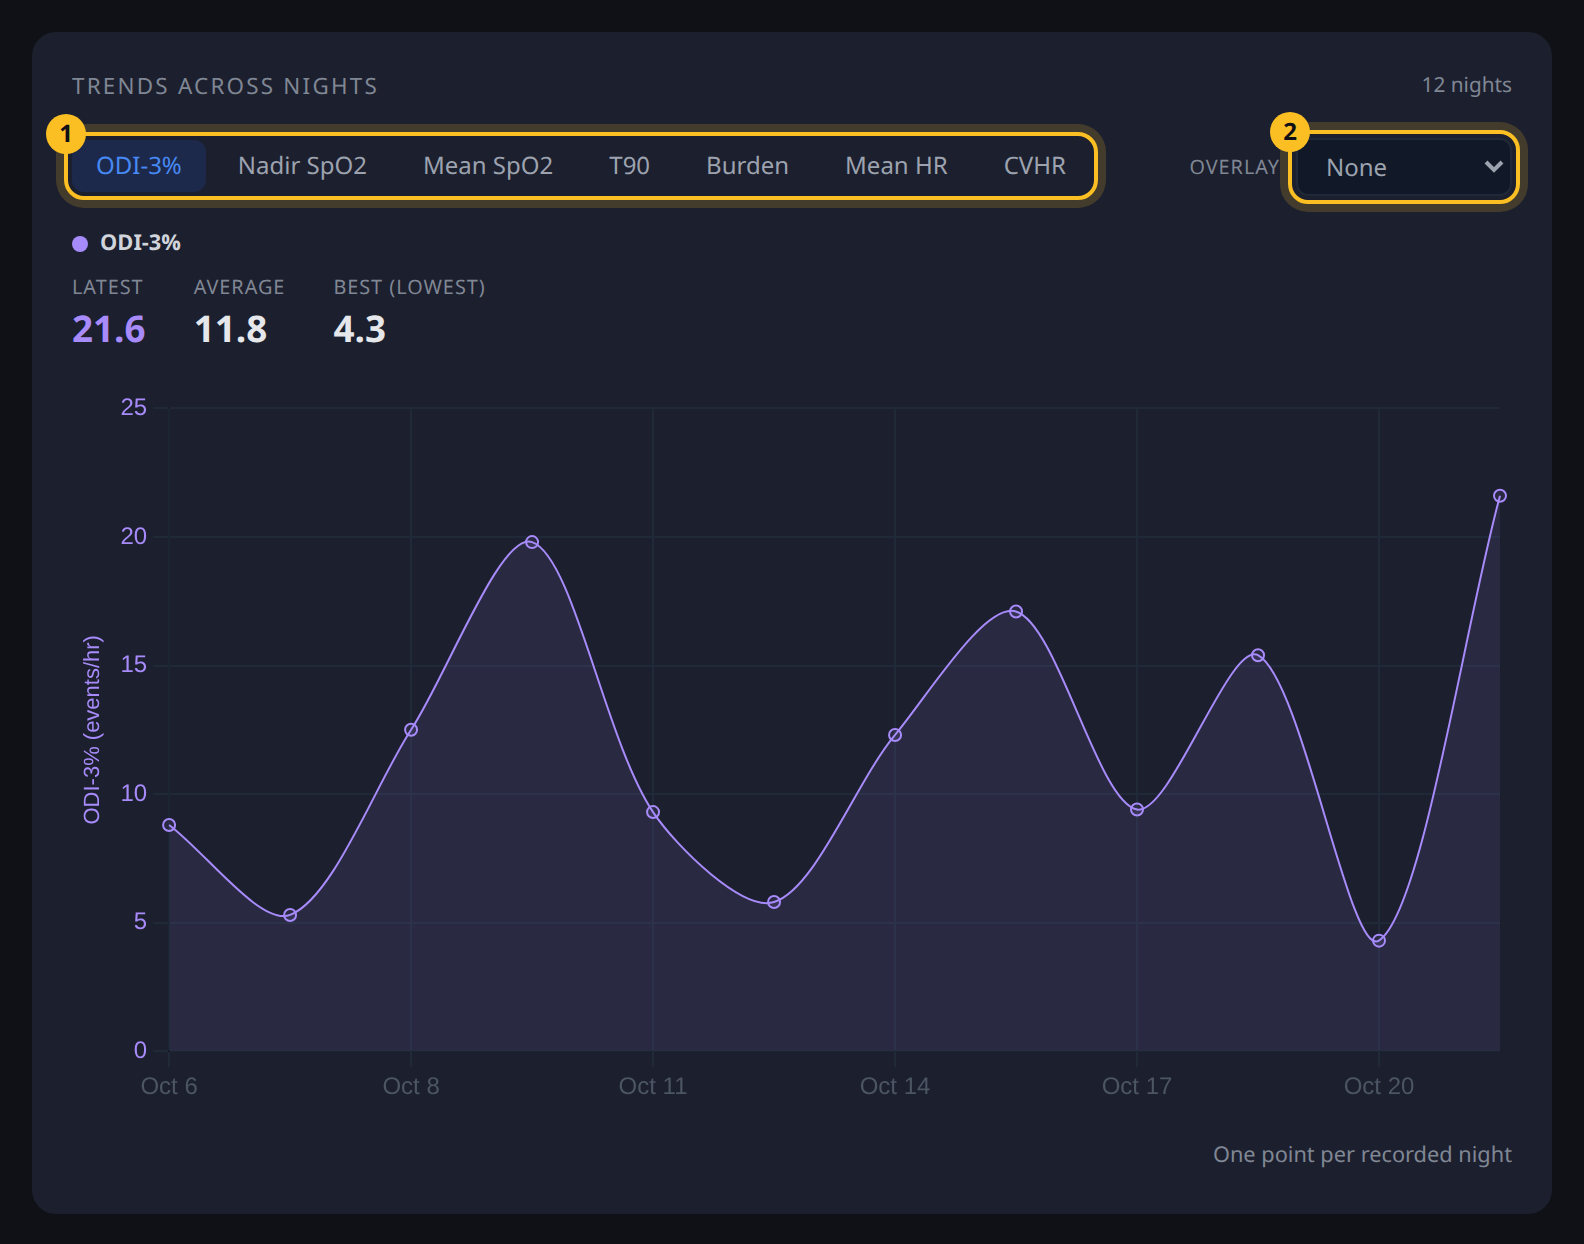
Task: Click the ODI-3% (events/hr) axis title
Action: [x=92, y=729]
